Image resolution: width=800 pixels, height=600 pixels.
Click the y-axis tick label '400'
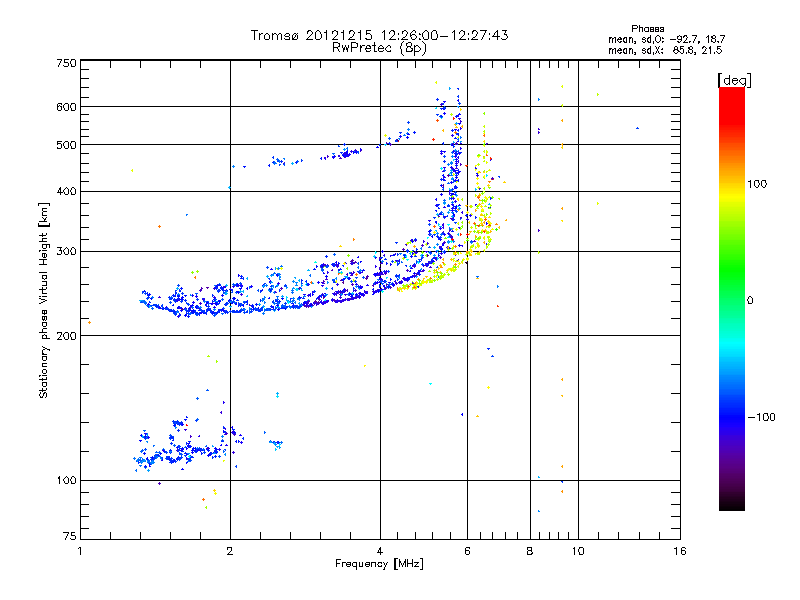66,192
